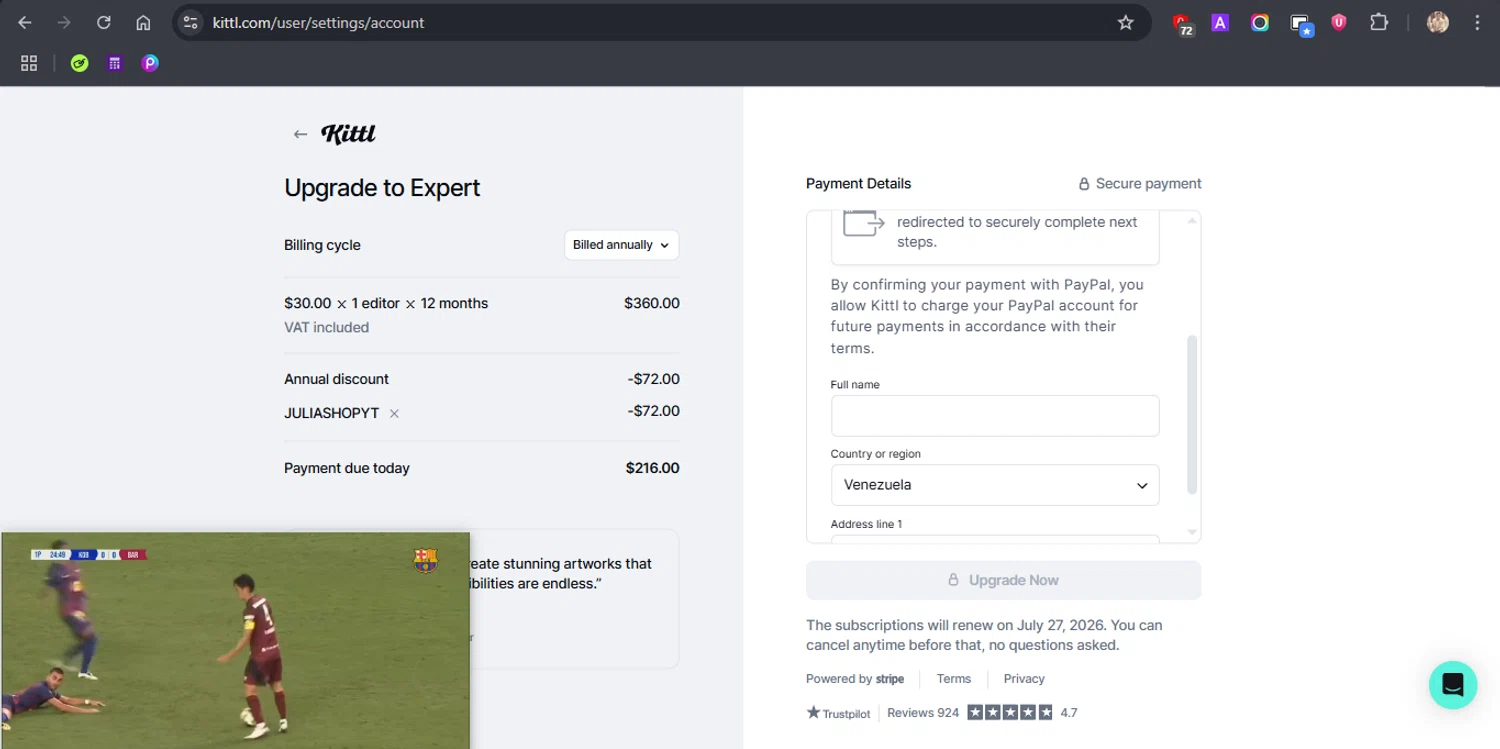Open the apps grid in bookmarks bar
Image resolution: width=1500 pixels, height=749 pixels.
point(29,63)
